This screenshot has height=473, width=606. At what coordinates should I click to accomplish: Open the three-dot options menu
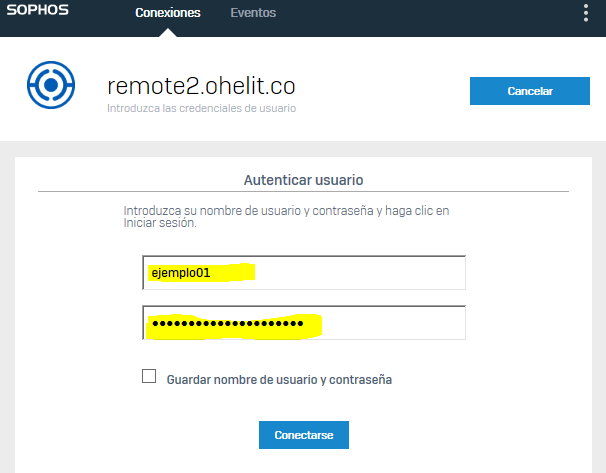tap(586, 13)
